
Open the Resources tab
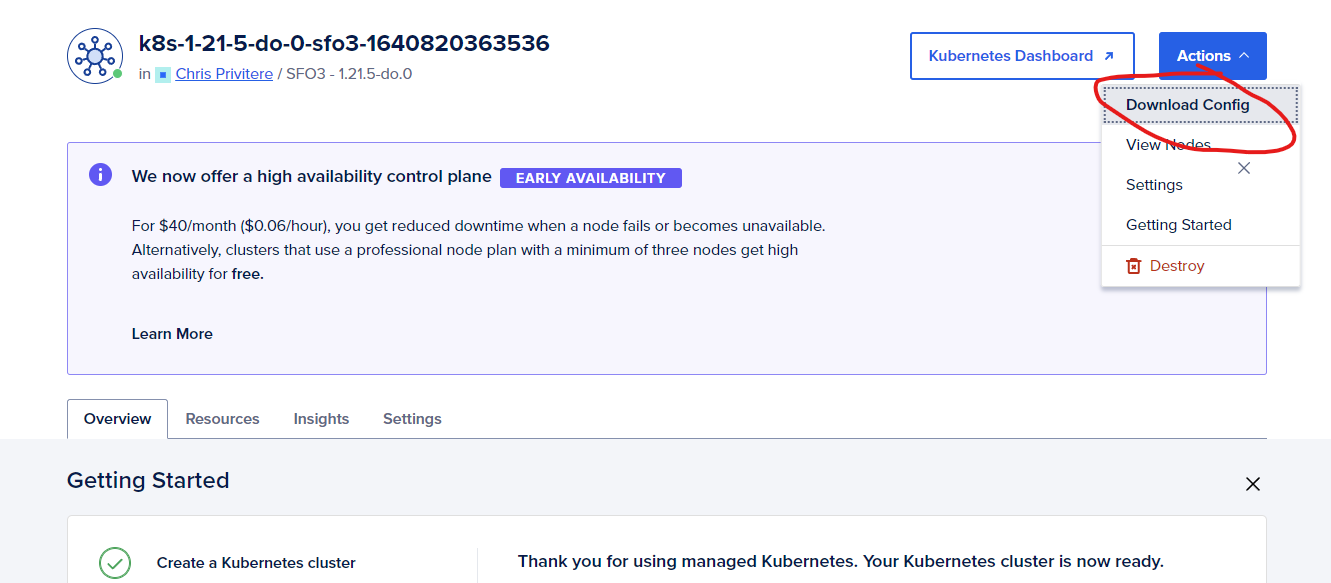[222, 419]
